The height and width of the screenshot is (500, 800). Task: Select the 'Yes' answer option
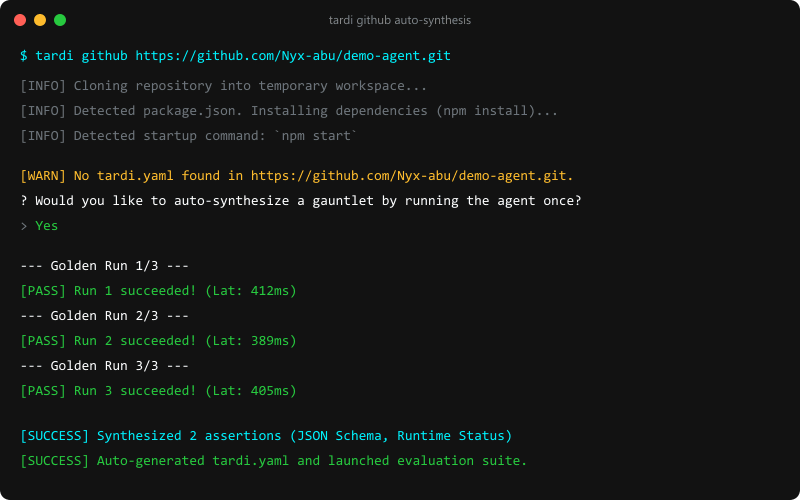[x=46, y=226]
